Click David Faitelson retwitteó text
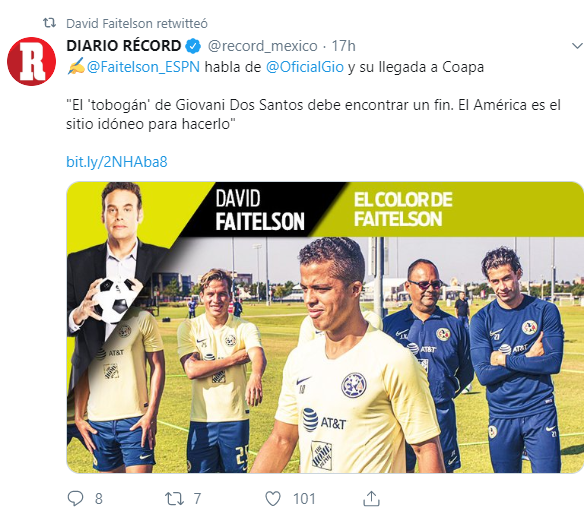 pos(137,23)
